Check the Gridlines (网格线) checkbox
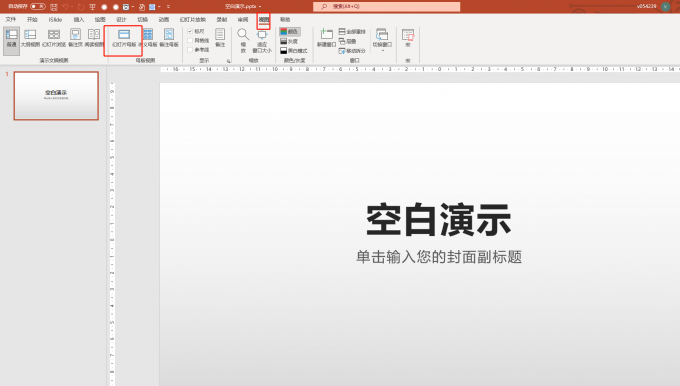The height and width of the screenshot is (386, 680). [x=190, y=40]
